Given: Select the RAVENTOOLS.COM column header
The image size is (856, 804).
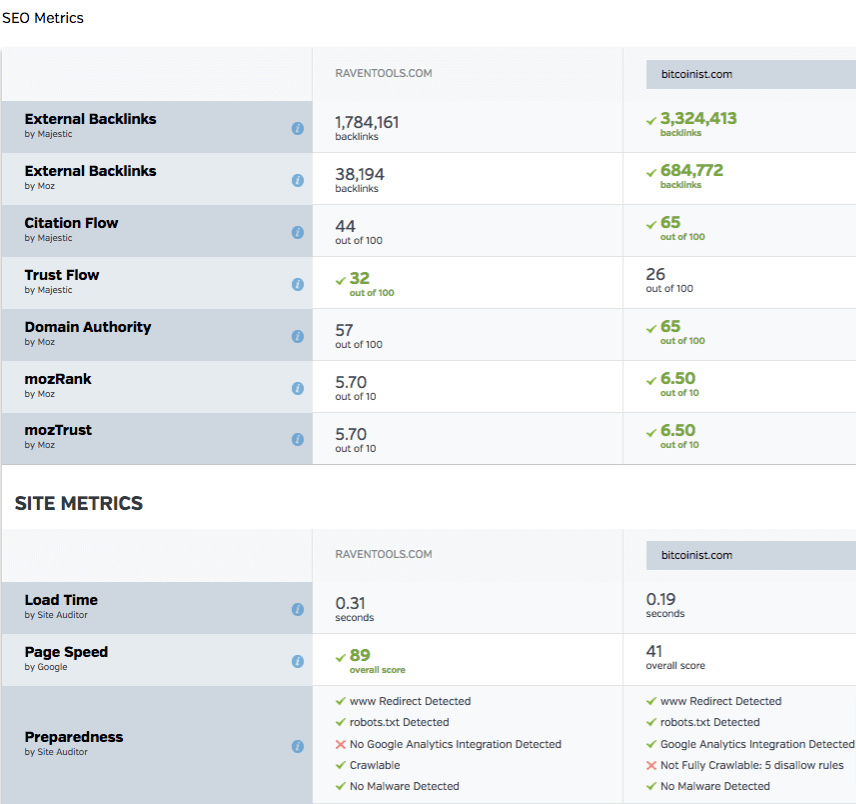Looking at the screenshot, I should 384,73.
